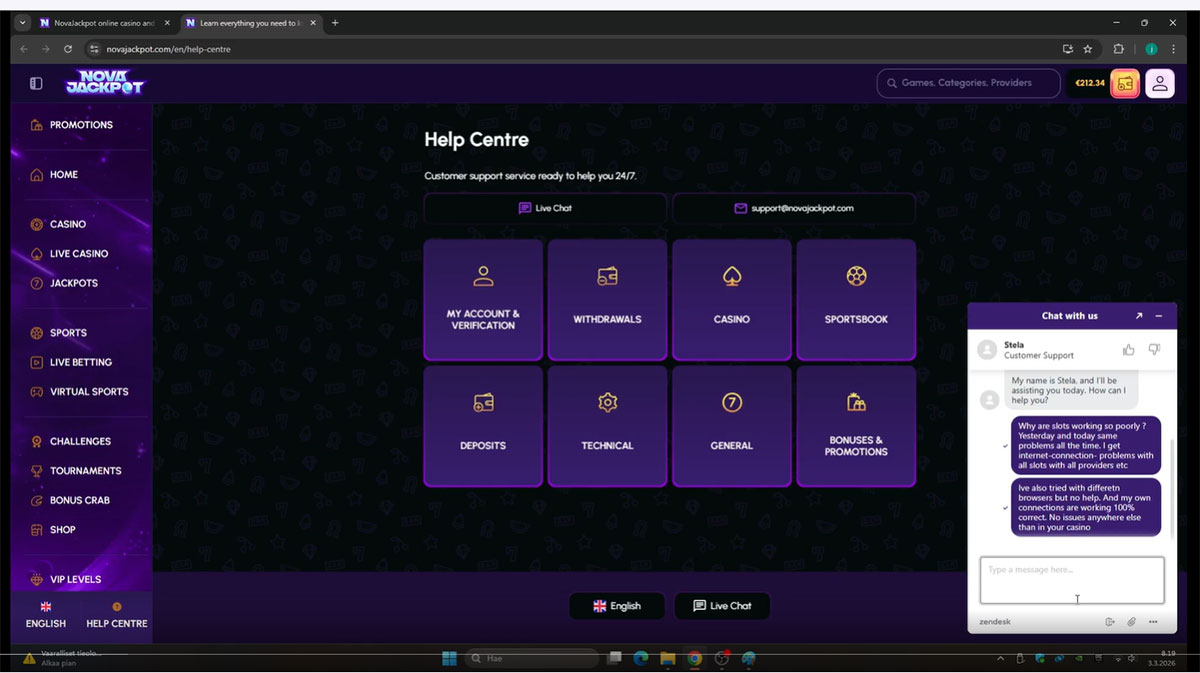
Task: Go to Live Casino in sidebar
Action: [78, 254]
